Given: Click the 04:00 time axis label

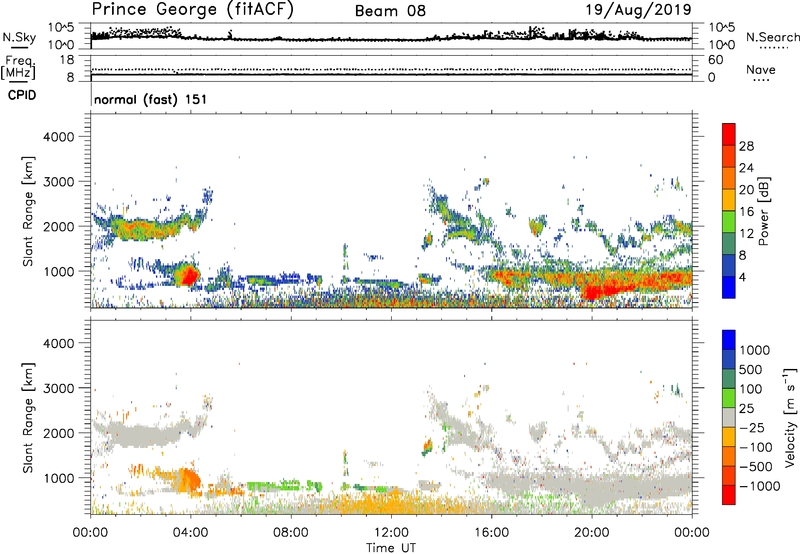Looking at the screenshot, I should [x=191, y=533].
